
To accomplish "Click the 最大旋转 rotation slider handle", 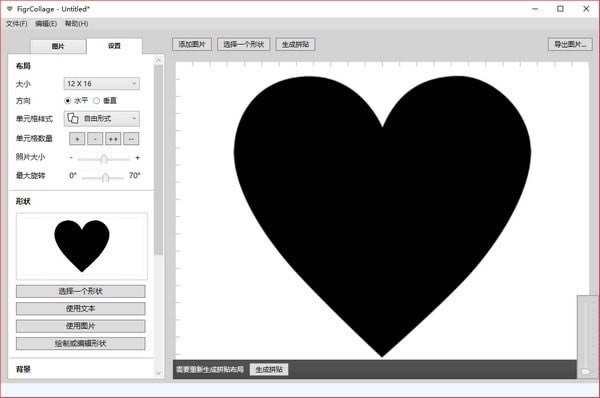I will click(106, 177).
